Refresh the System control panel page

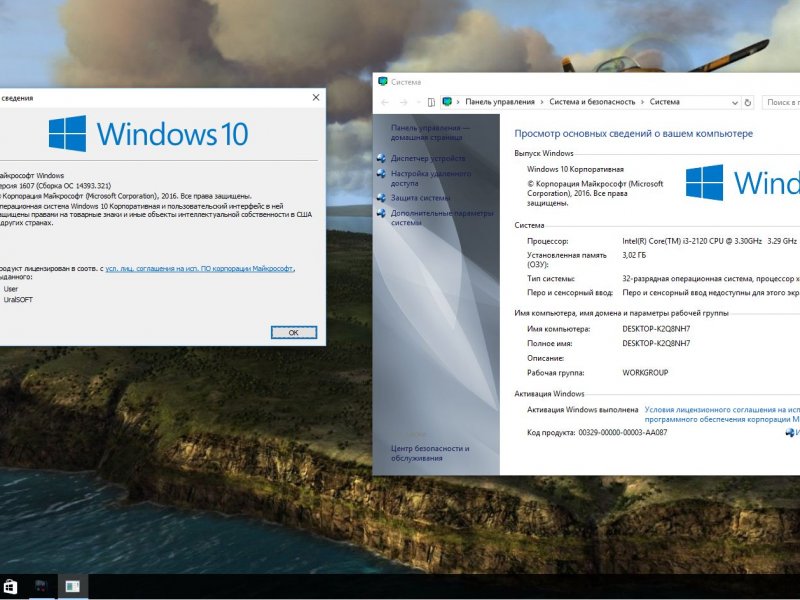click(747, 103)
